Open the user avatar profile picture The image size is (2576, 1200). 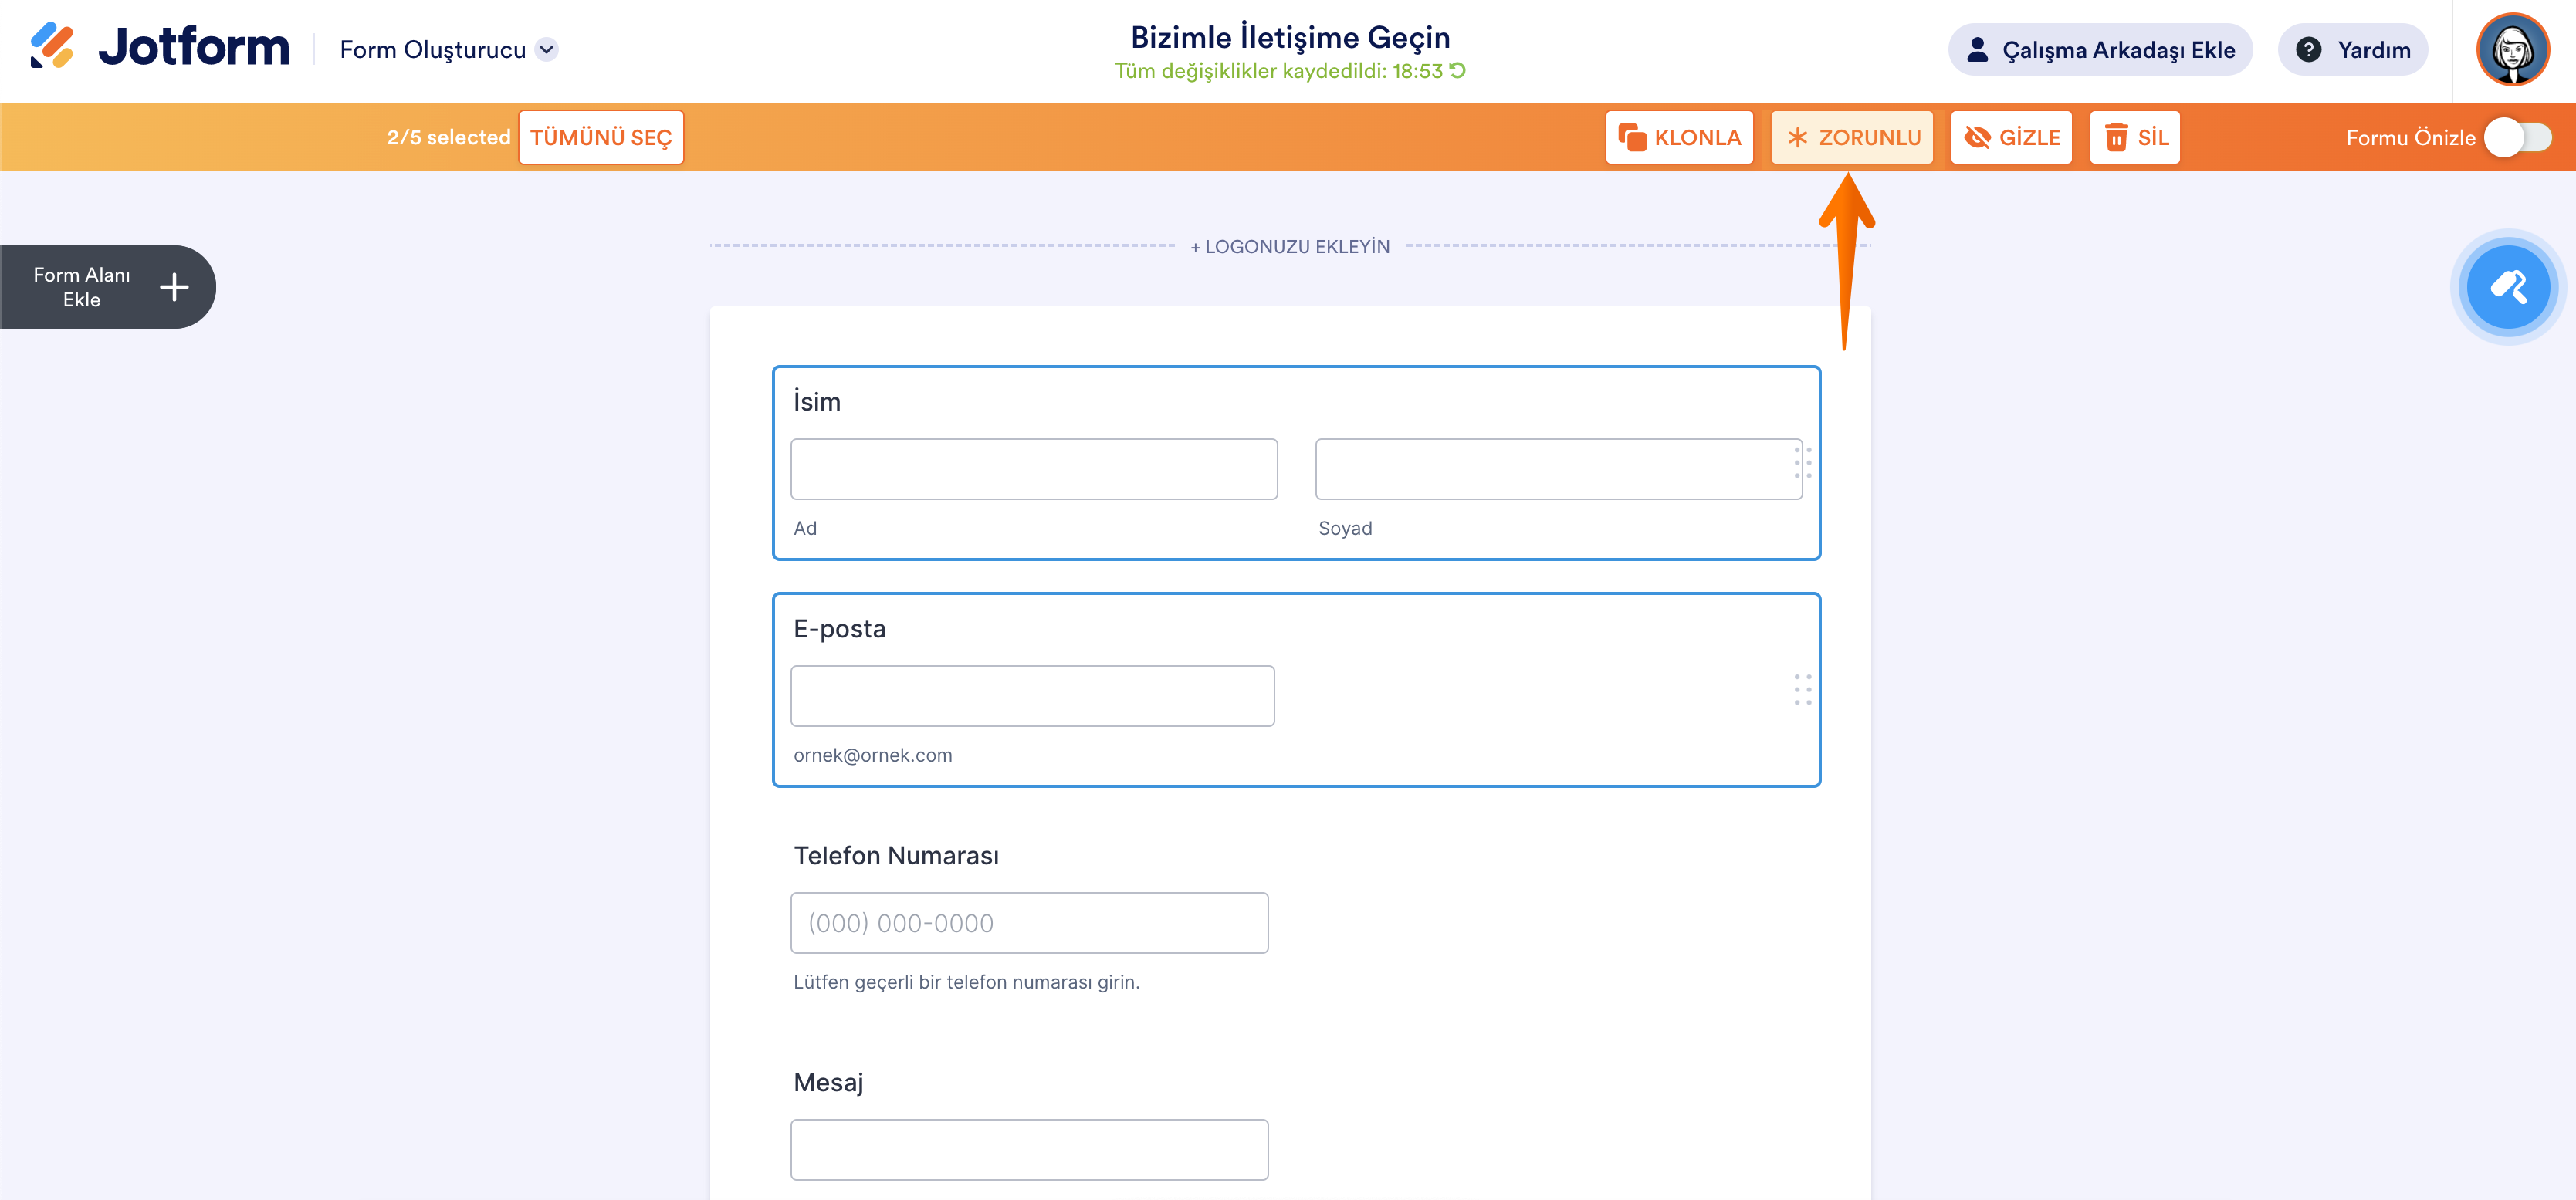[2511, 50]
